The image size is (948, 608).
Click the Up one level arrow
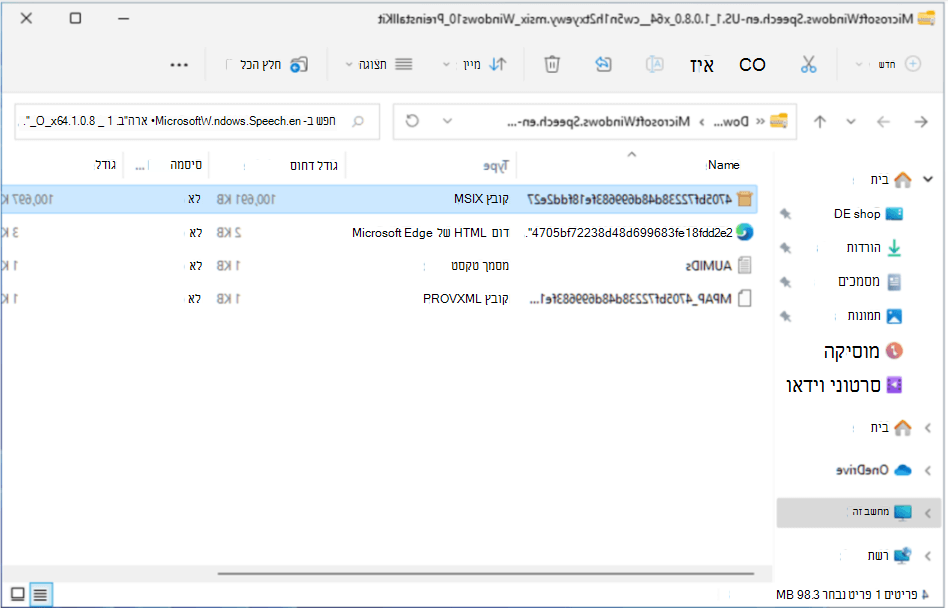point(820,121)
